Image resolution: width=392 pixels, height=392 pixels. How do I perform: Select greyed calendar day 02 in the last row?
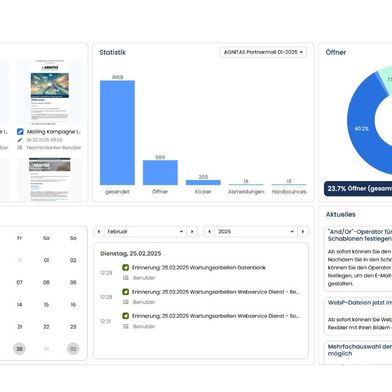pos(73,349)
